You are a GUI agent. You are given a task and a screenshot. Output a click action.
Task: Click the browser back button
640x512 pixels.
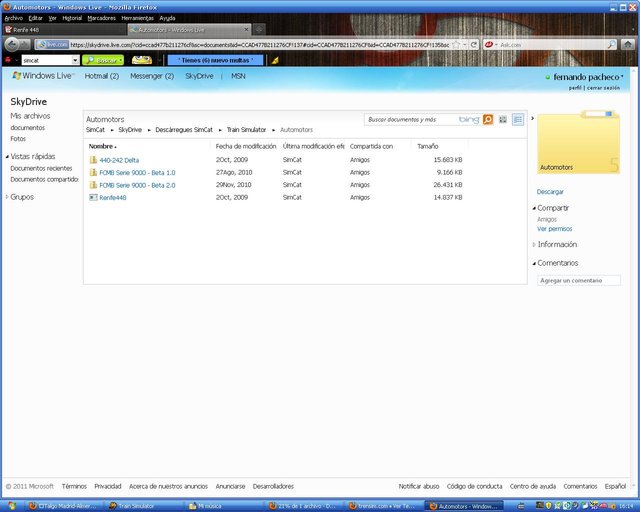(x=12, y=45)
